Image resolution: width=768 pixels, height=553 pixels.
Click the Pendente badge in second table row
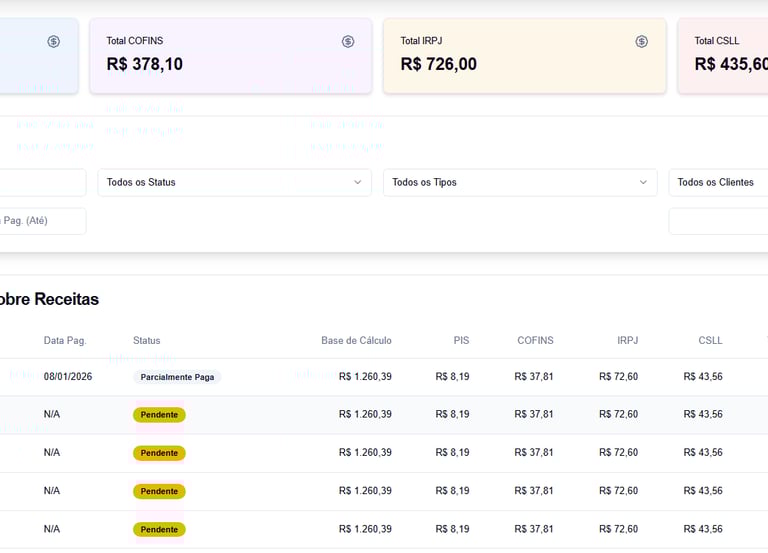(x=159, y=414)
